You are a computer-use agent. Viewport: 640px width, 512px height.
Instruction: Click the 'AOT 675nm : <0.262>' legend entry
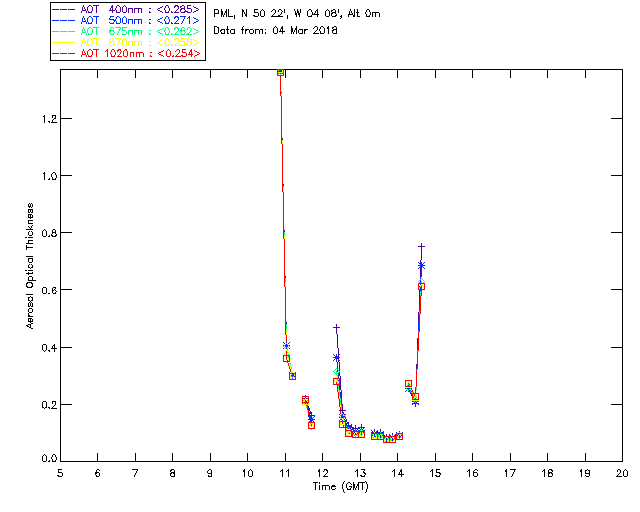(126, 31)
